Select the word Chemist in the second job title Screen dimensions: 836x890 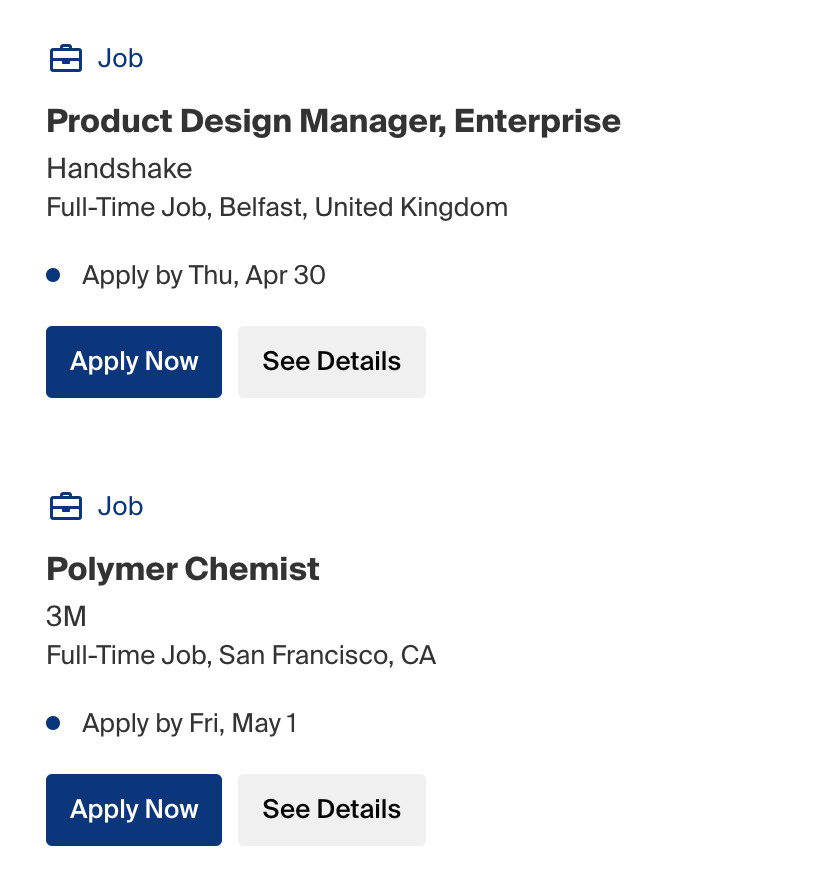pyautogui.click(x=252, y=569)
